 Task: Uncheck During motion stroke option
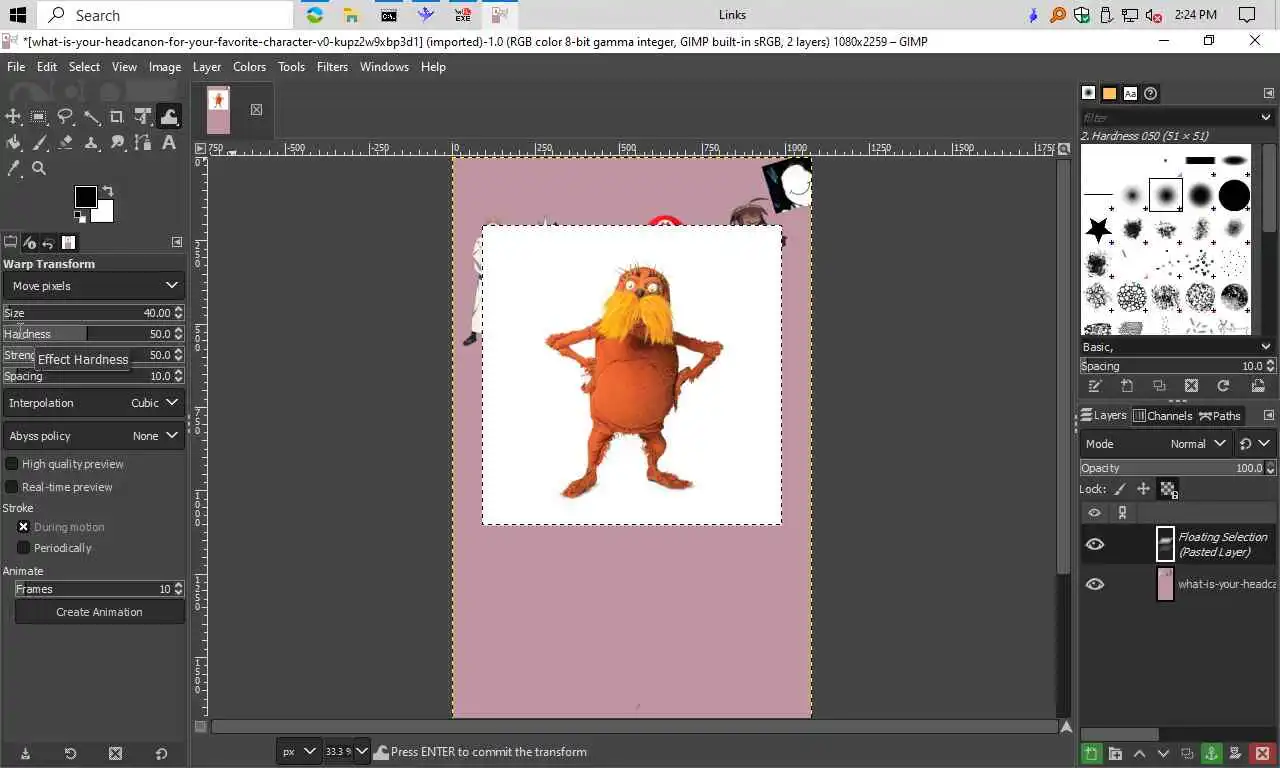click(23, 527)
